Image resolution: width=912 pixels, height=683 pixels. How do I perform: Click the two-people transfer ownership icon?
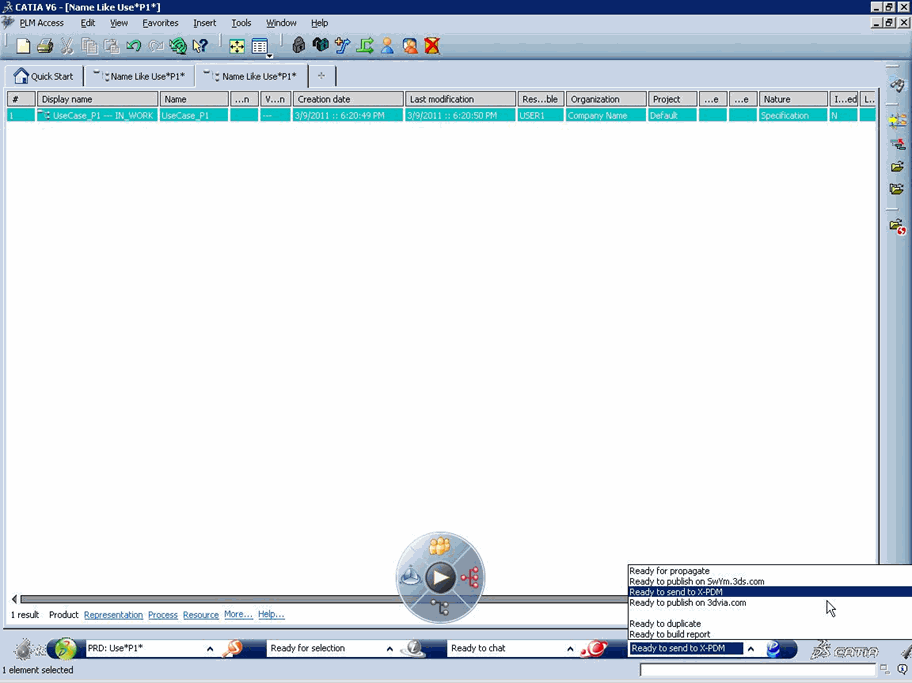(x=409, y=45)
